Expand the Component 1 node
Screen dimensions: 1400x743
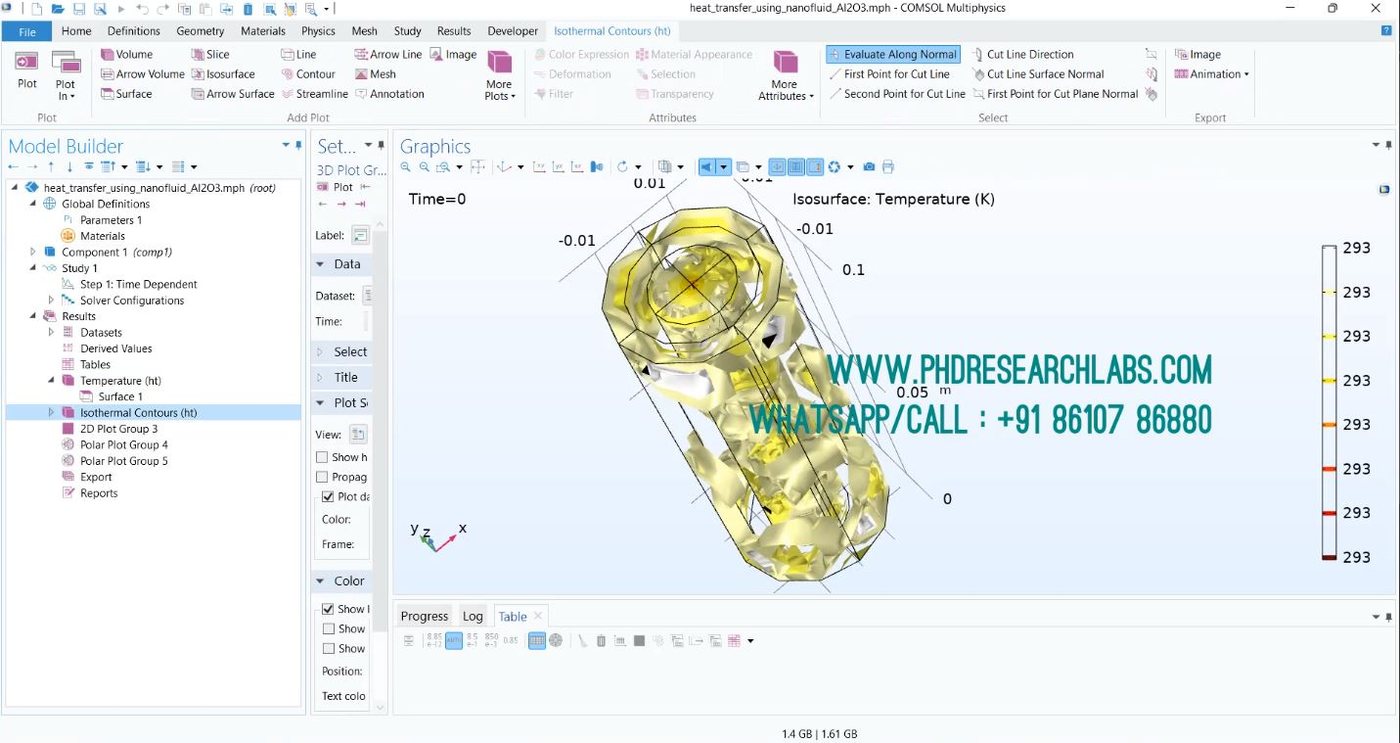point(33,252)
